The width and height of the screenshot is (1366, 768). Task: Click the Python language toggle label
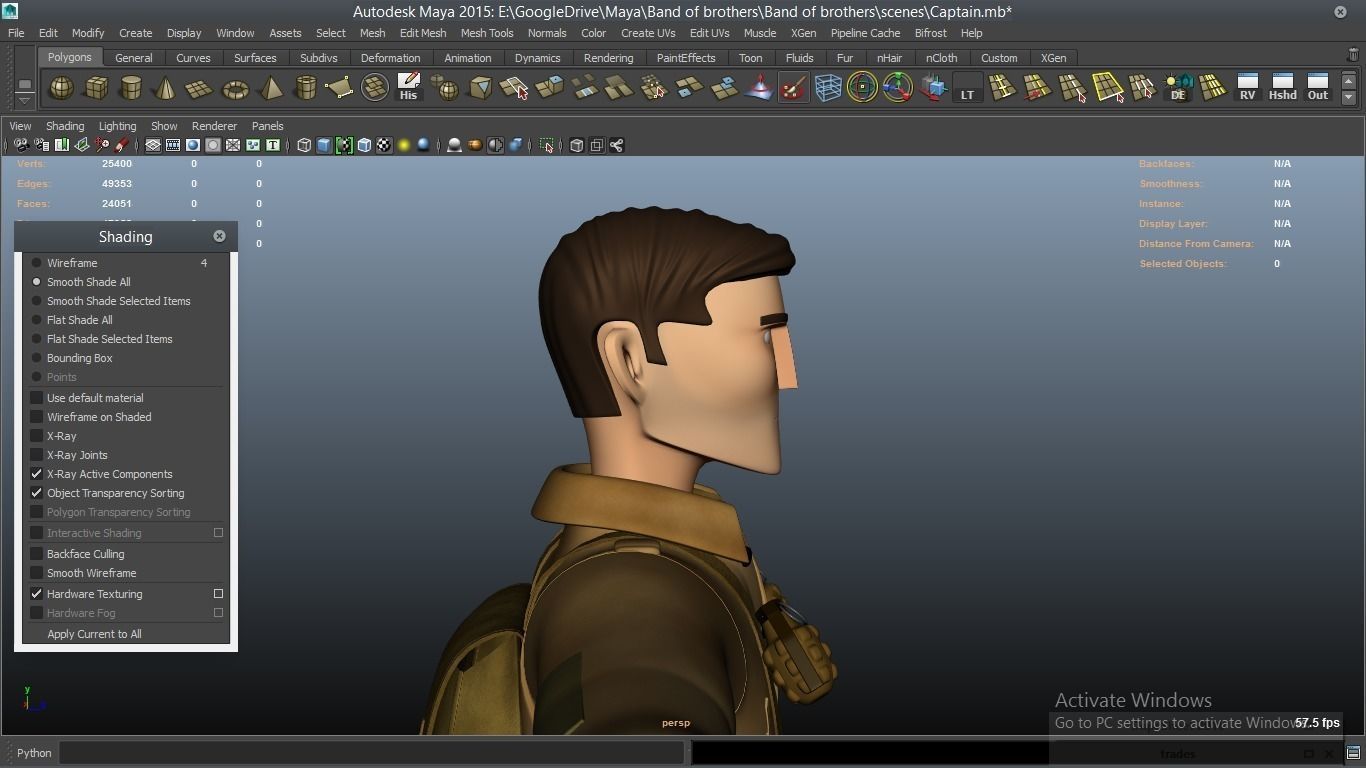click(34, 753)
